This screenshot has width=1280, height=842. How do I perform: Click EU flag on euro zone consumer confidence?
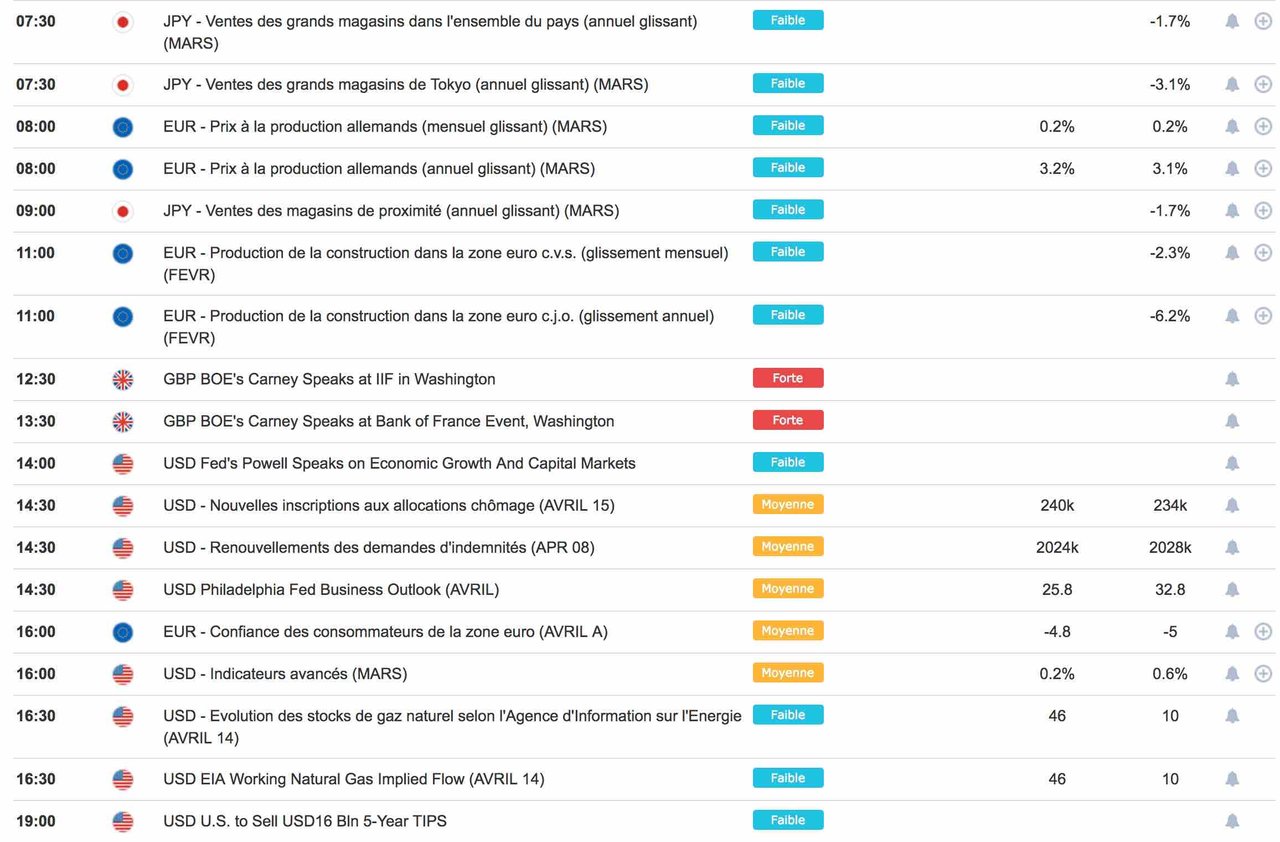(123, 632)
